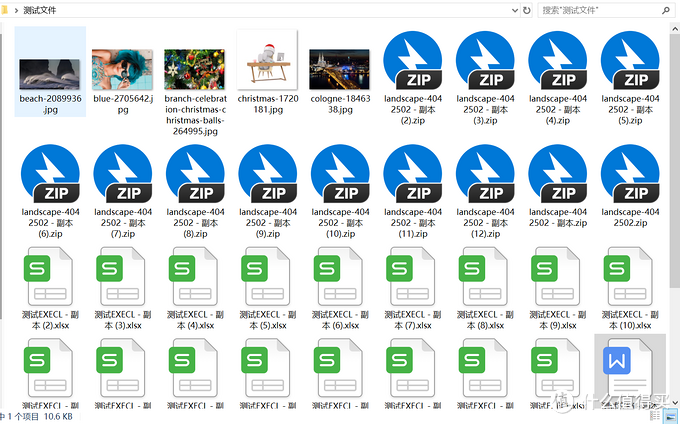Select 测试EXECL - 副本 (6).xlsx spreadsheet icon
This screenshot has height=424, width=680.
click(338, 276)
